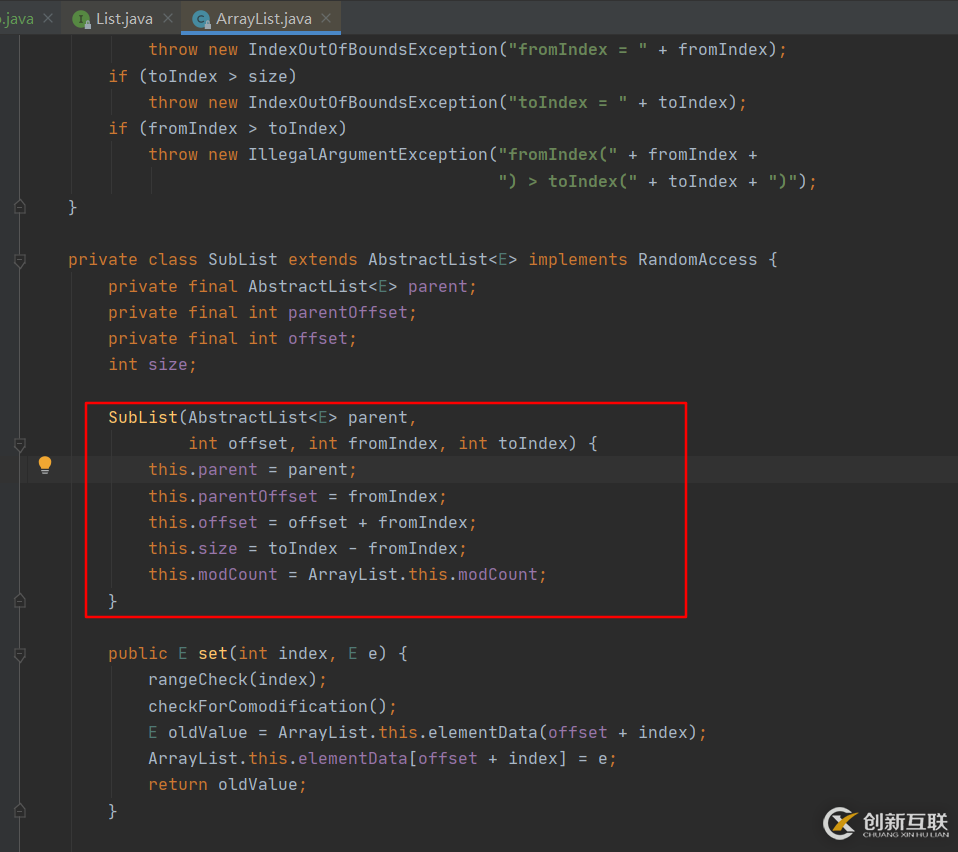Click the SubList constructor name
958x852 pixels.
point(143,417)
